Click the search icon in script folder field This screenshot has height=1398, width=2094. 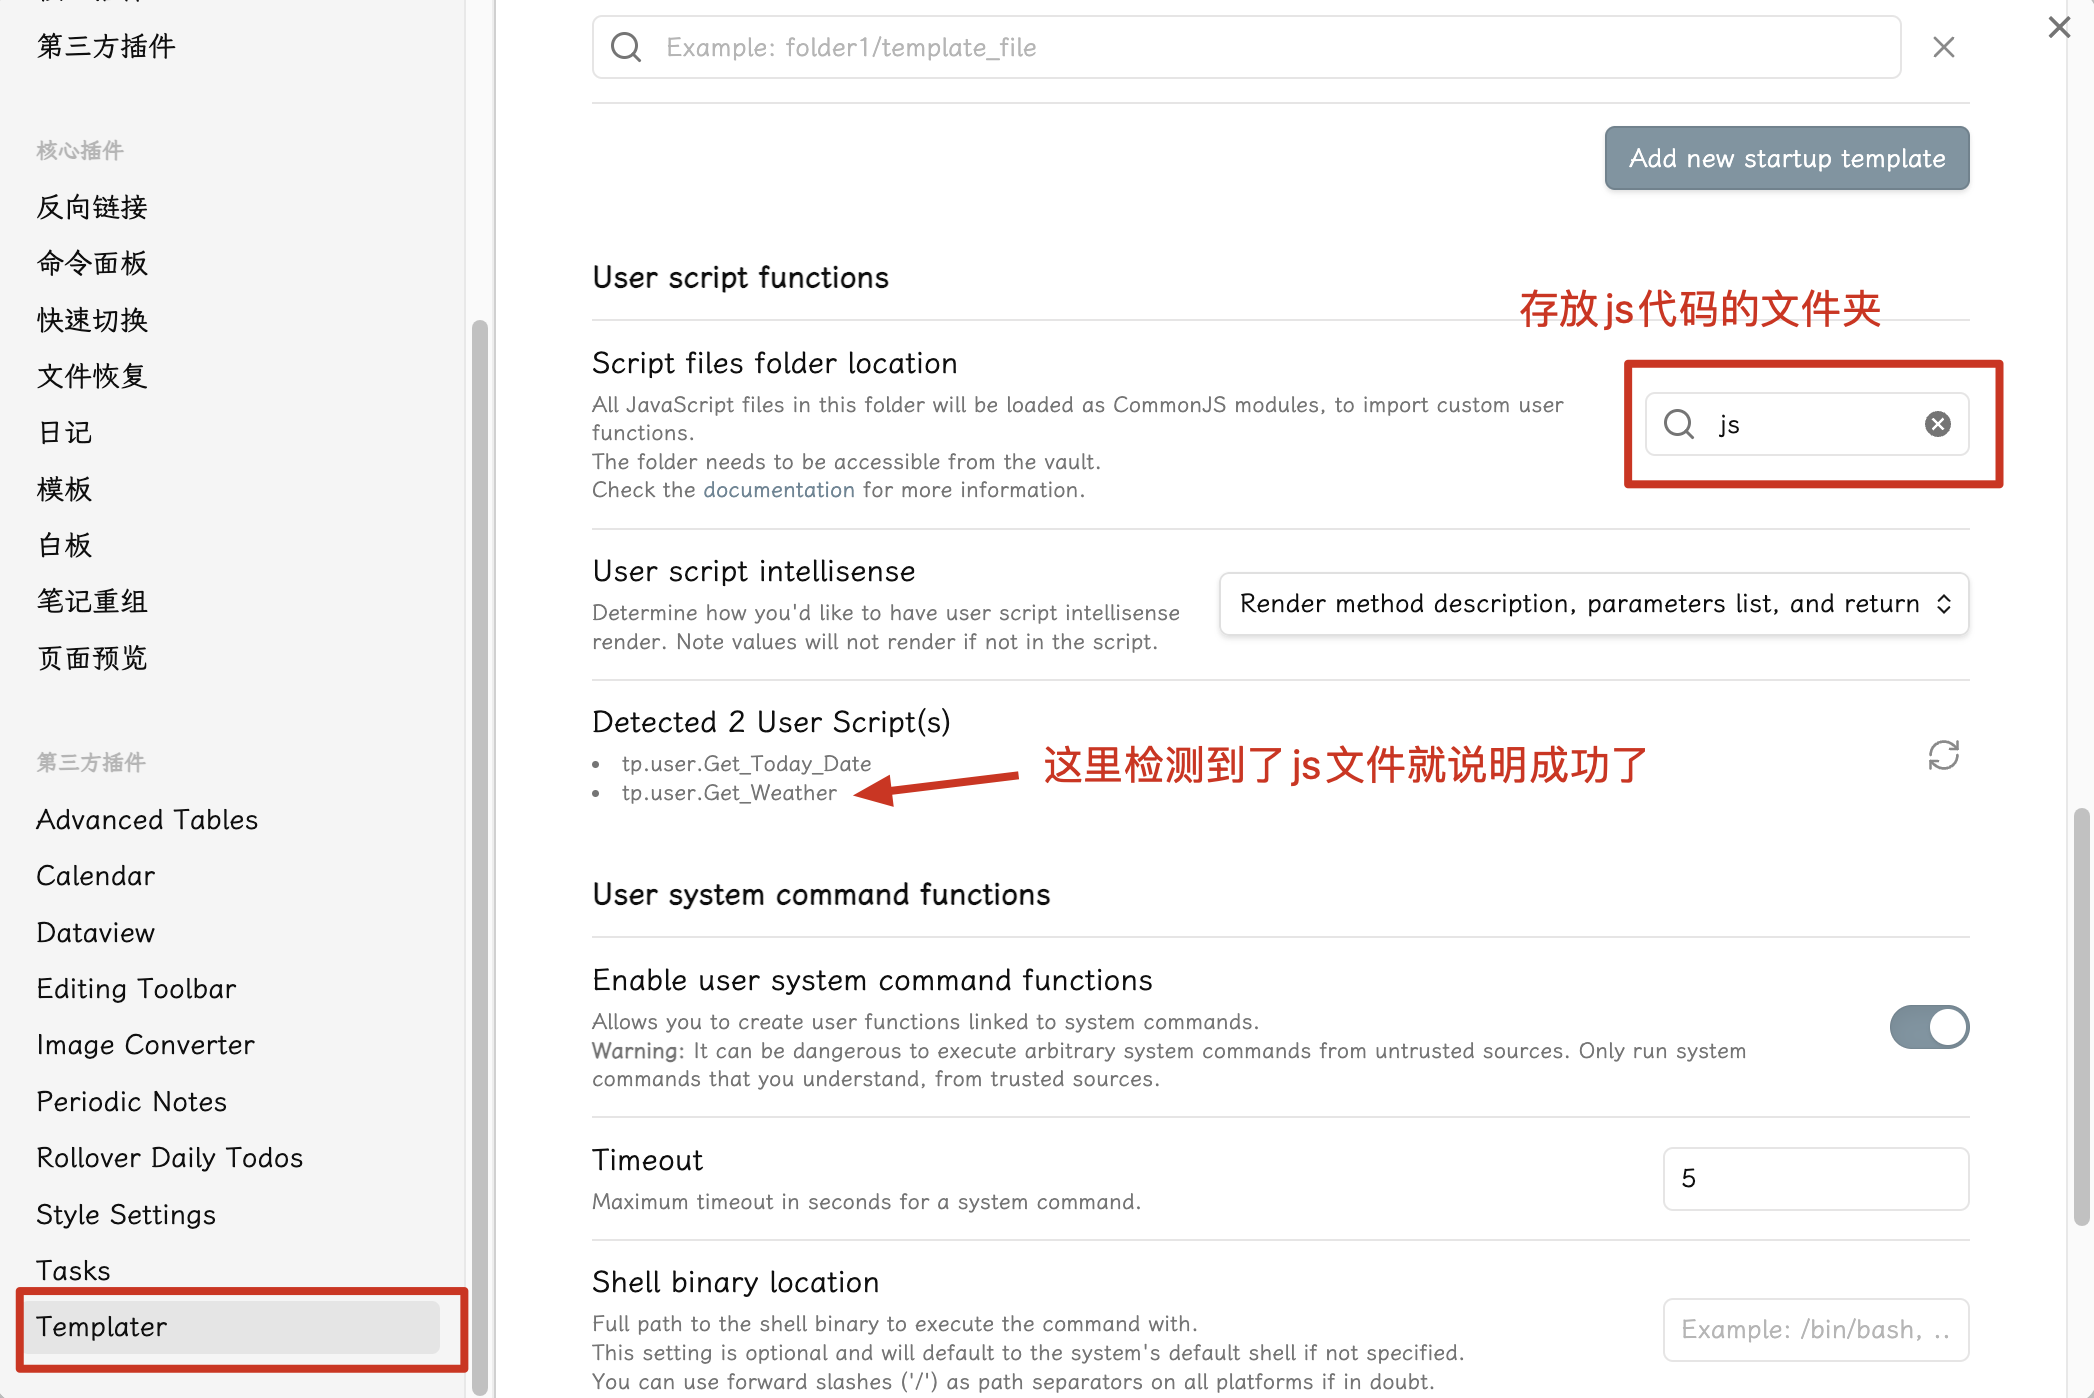tap(1679, 424)
